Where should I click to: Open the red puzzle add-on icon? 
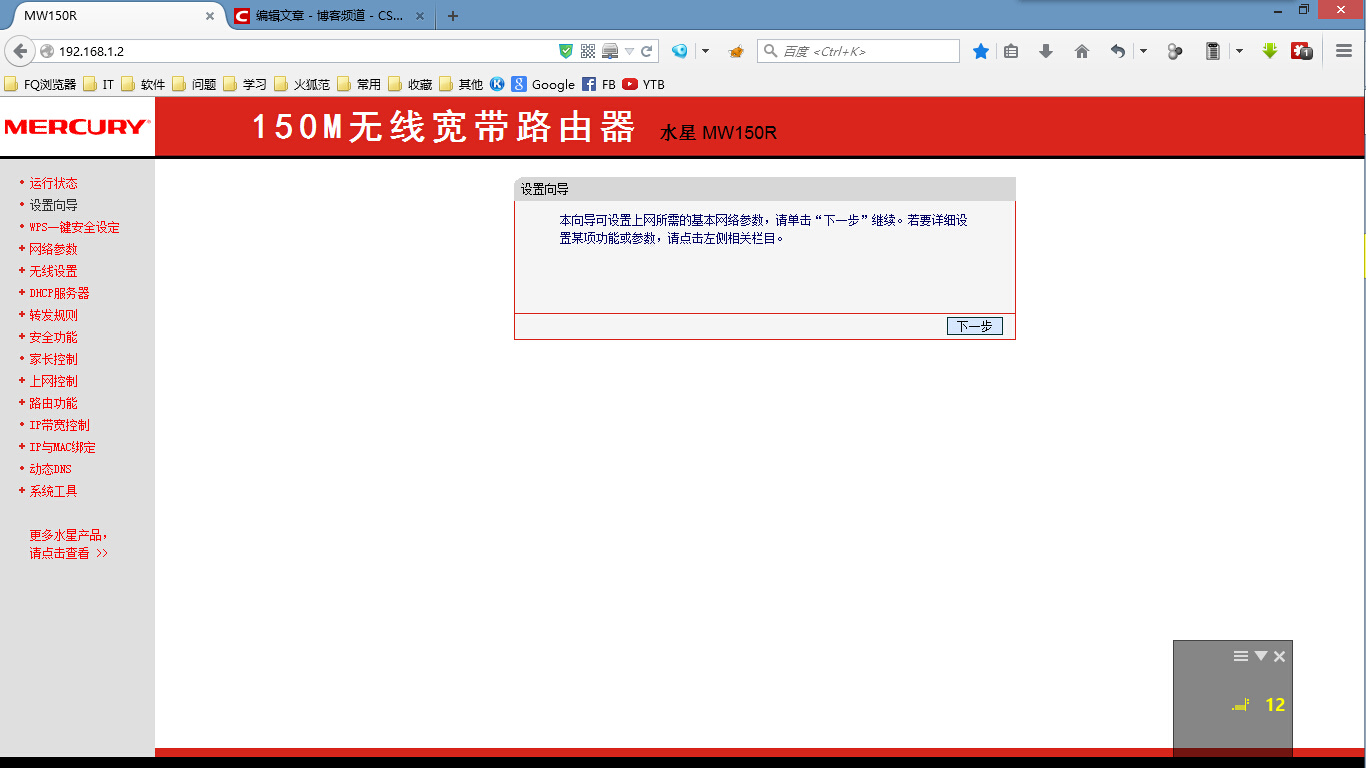(1302, 51)
